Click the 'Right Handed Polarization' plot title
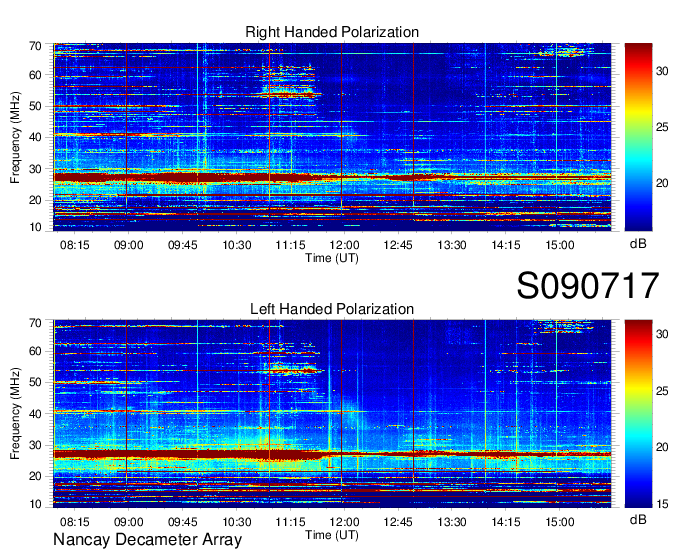The height and width of the screenshot is (552, 680). (x=332, y=32)
